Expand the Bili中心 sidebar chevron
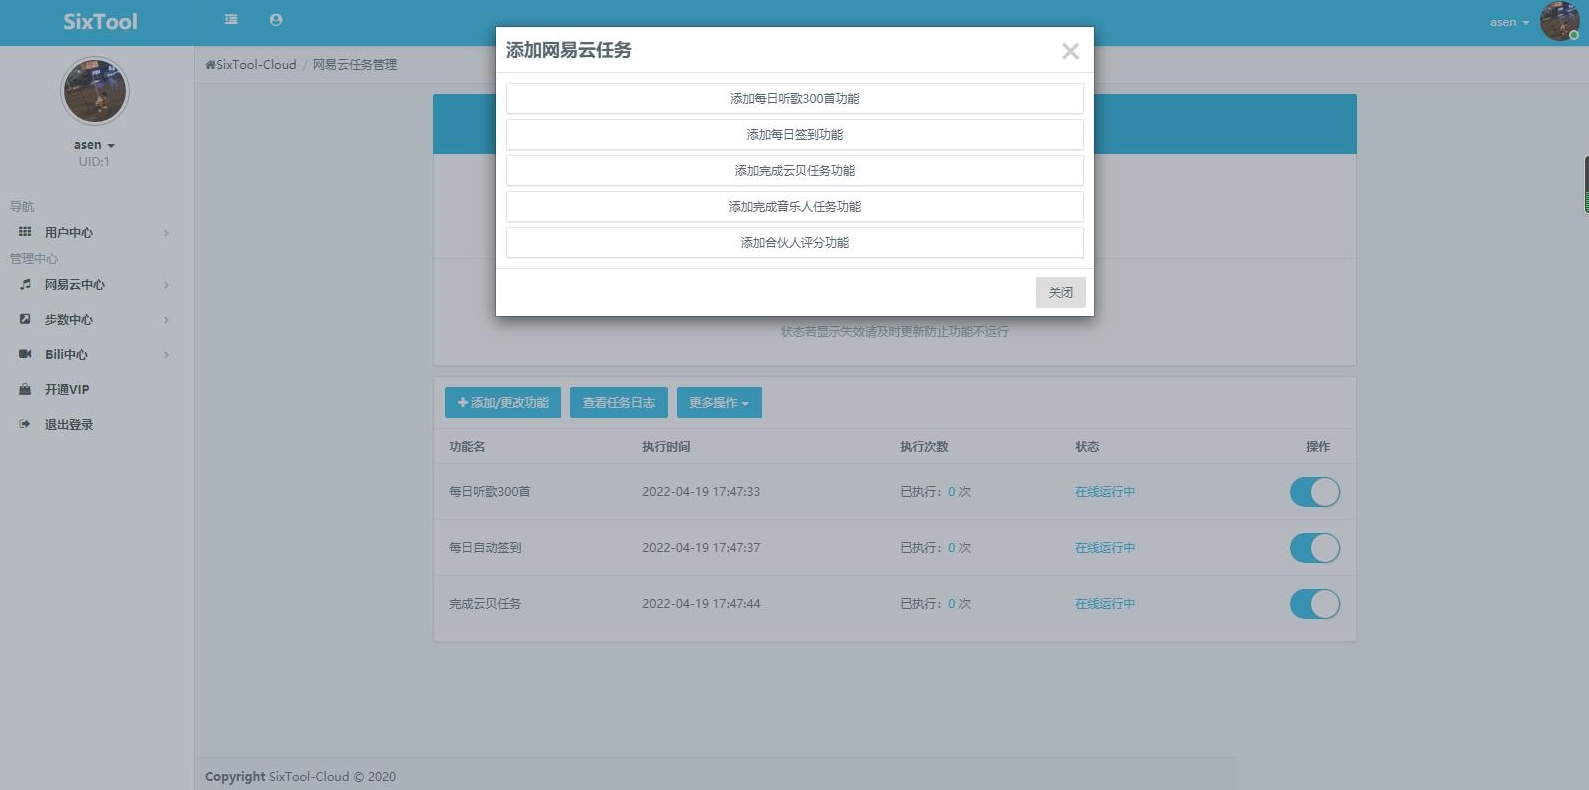1589x790 pixels. (x=166, y=355)
